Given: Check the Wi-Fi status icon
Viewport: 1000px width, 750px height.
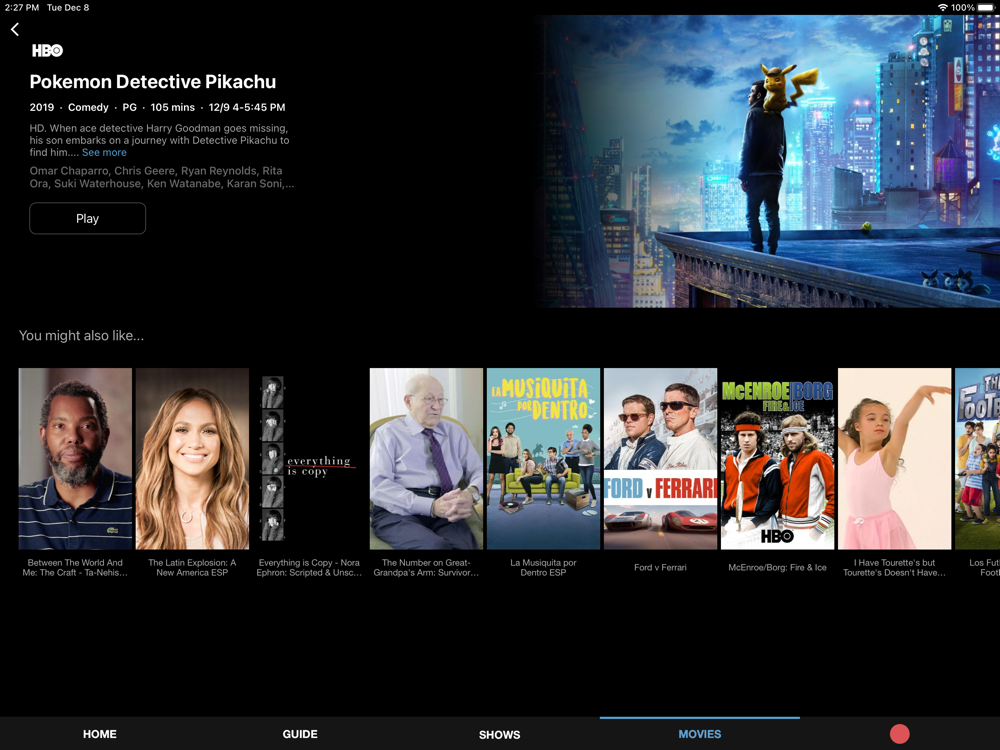Looking at the screenshot, I should click(942, 8).
